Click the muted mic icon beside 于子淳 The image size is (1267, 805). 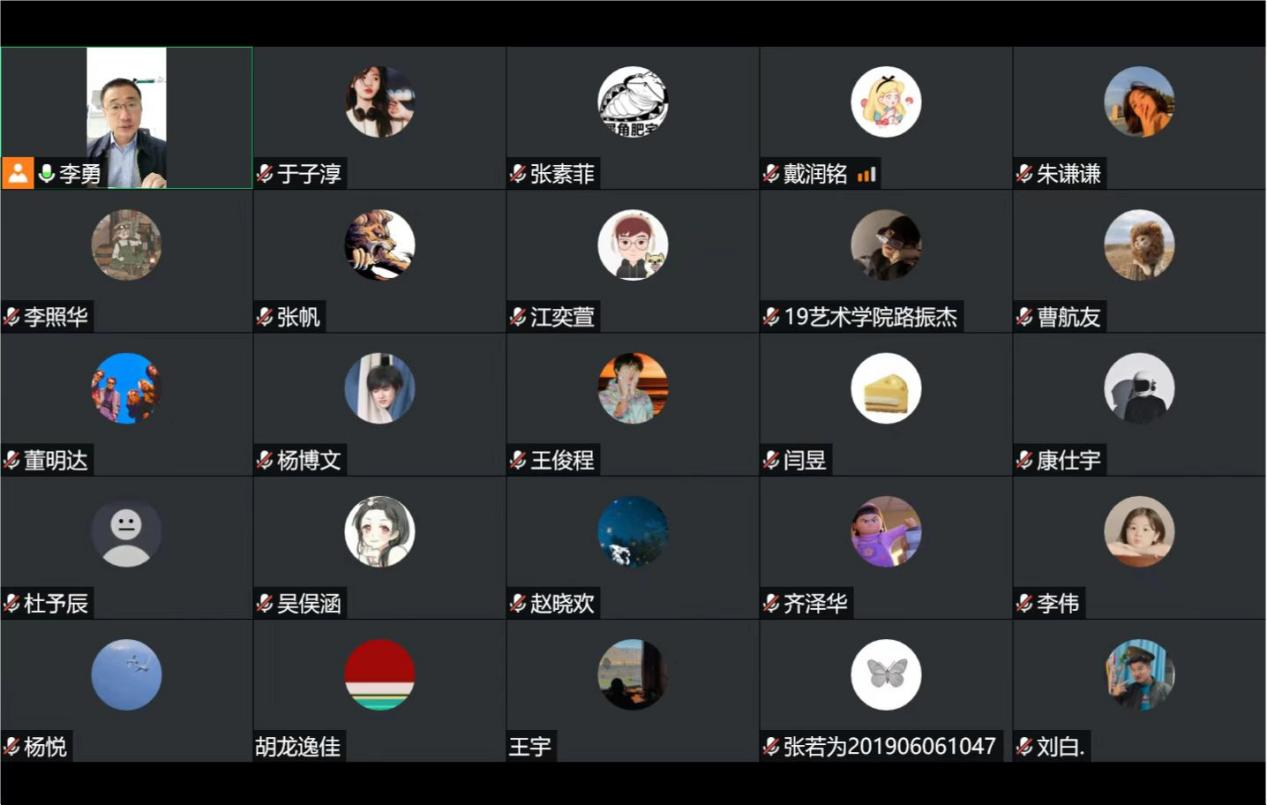(x=265, y=174)
